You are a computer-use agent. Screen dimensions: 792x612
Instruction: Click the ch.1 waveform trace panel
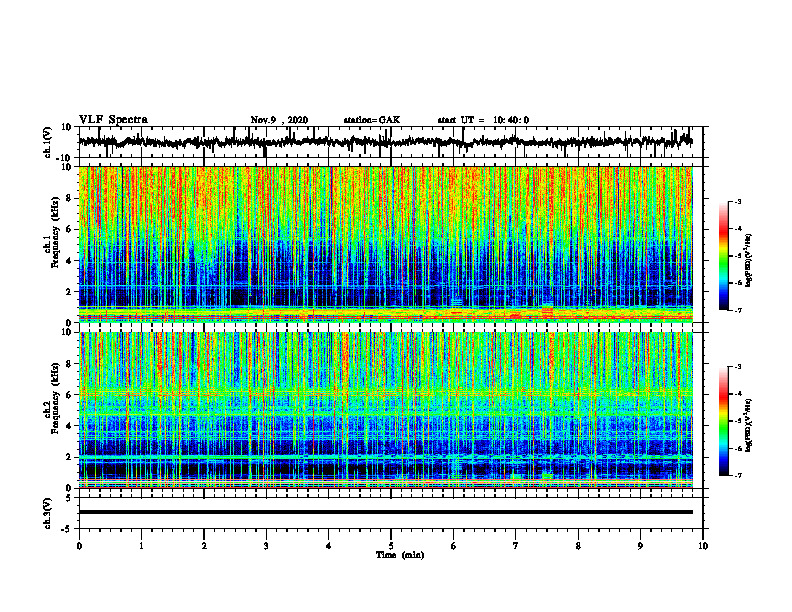391,142
